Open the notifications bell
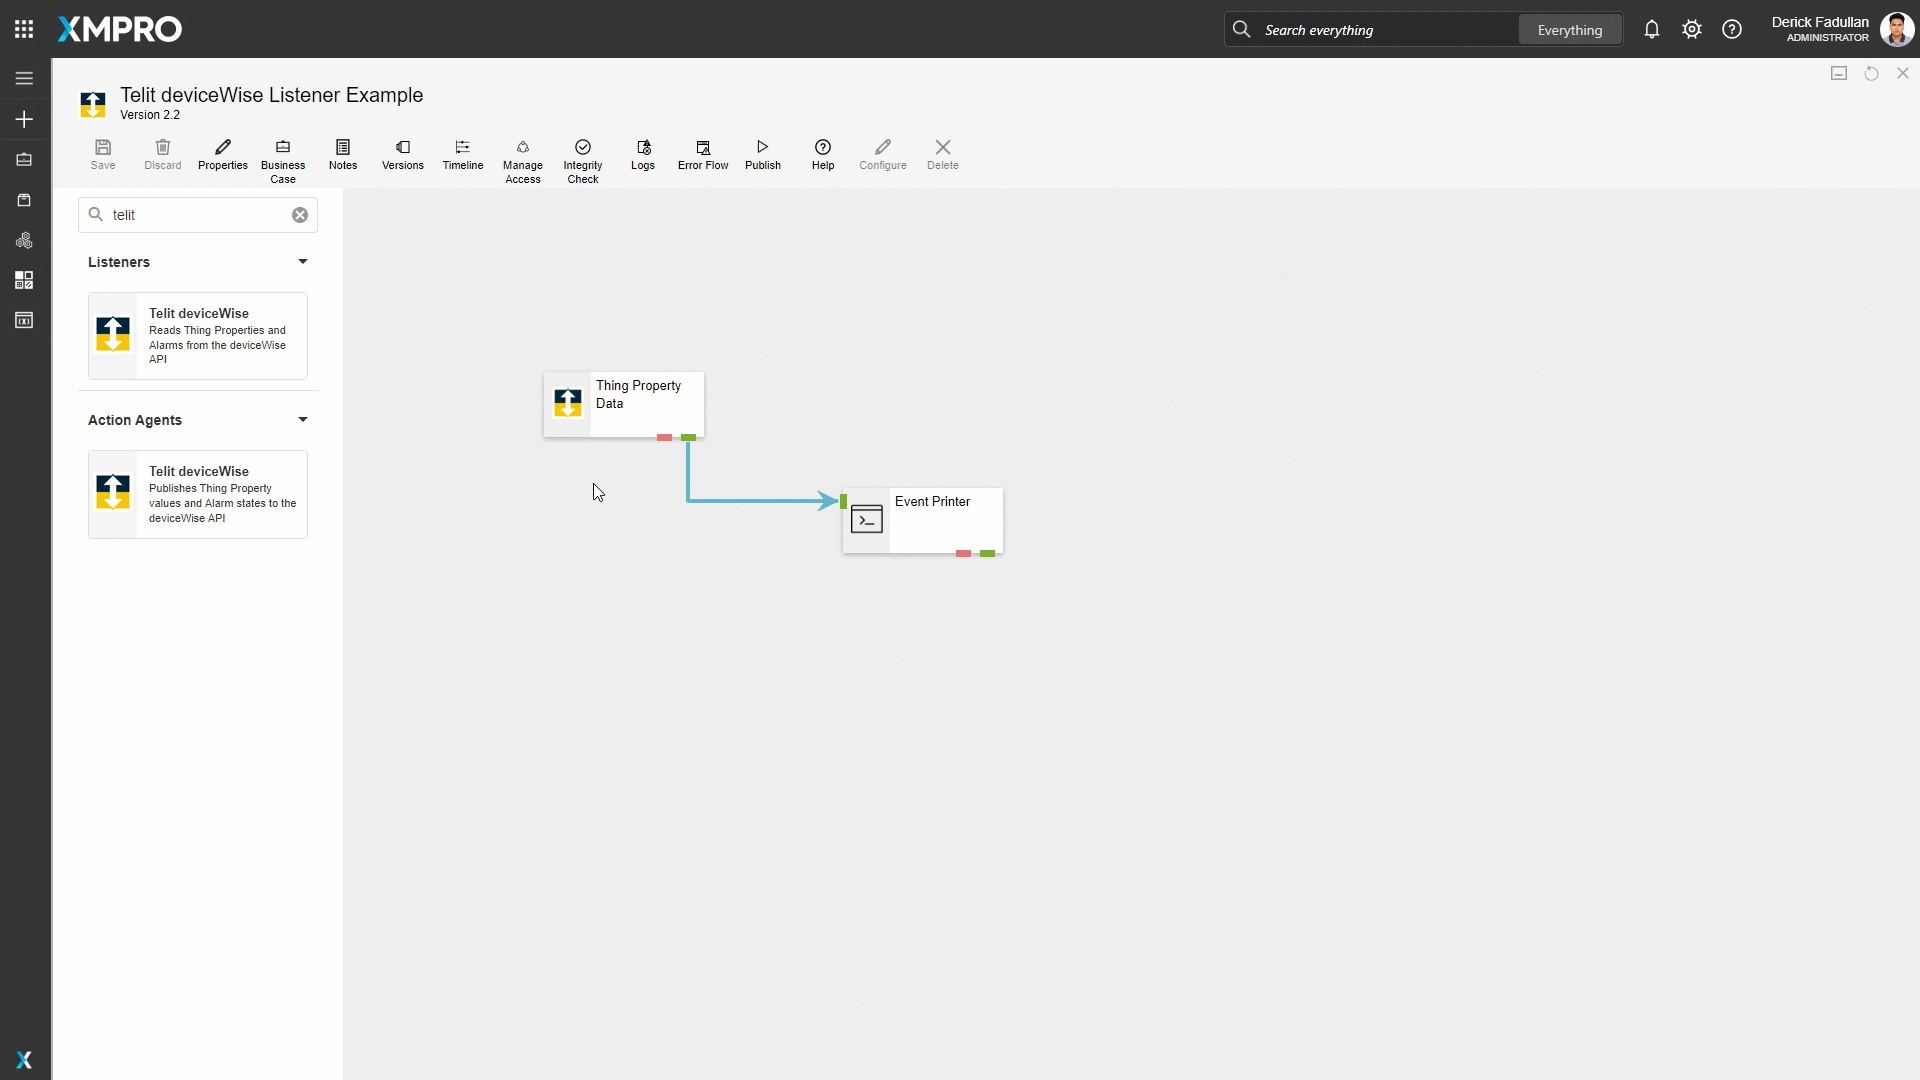The height and width of the screenshot is (1080, 1920). pos(1651,30)
